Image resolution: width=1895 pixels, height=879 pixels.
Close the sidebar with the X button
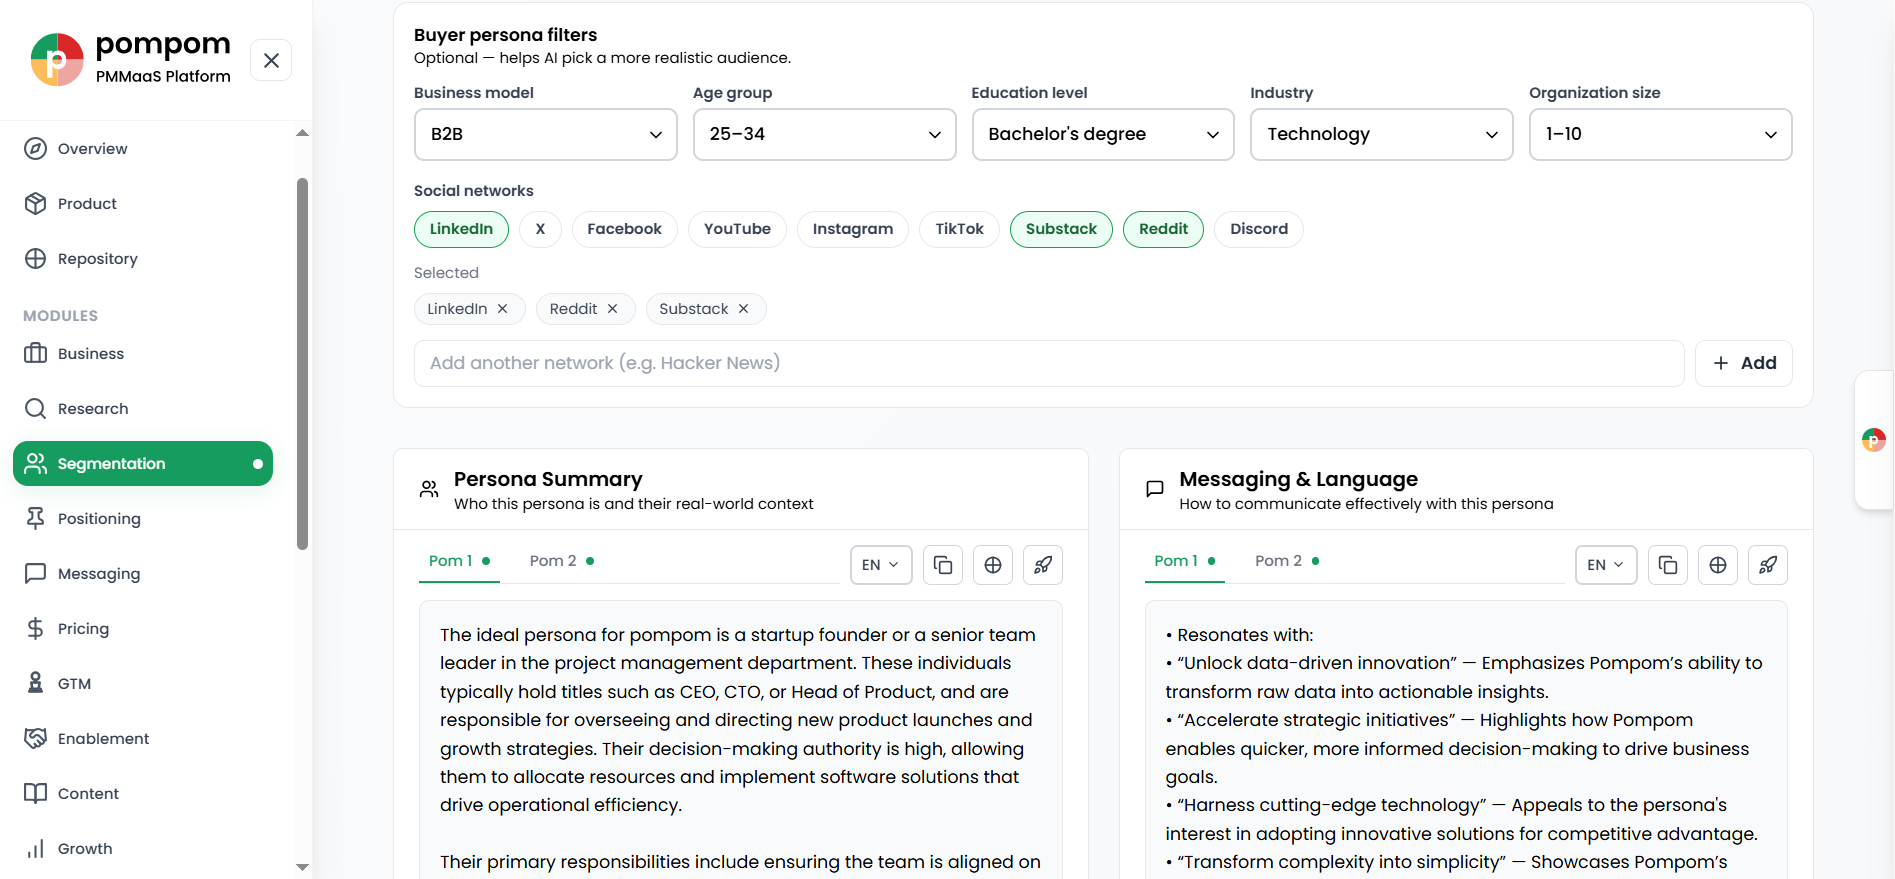[x=271, y=60]
